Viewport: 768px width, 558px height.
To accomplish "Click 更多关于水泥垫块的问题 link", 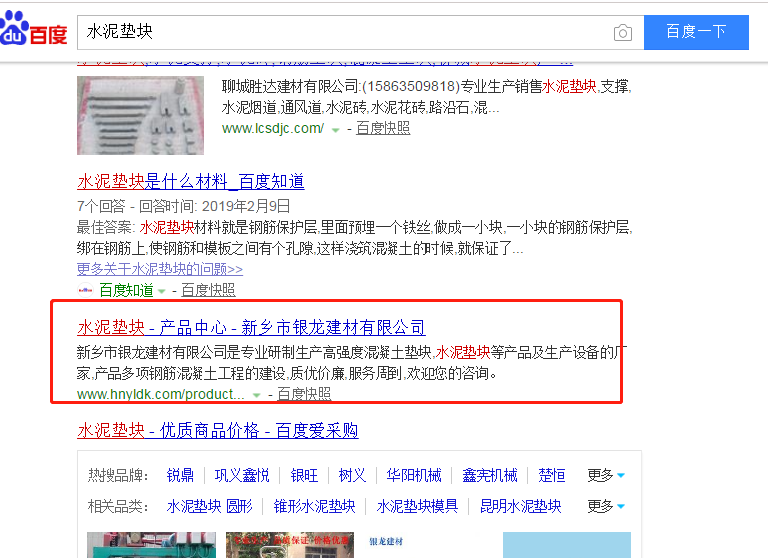I will pos(160,269).
